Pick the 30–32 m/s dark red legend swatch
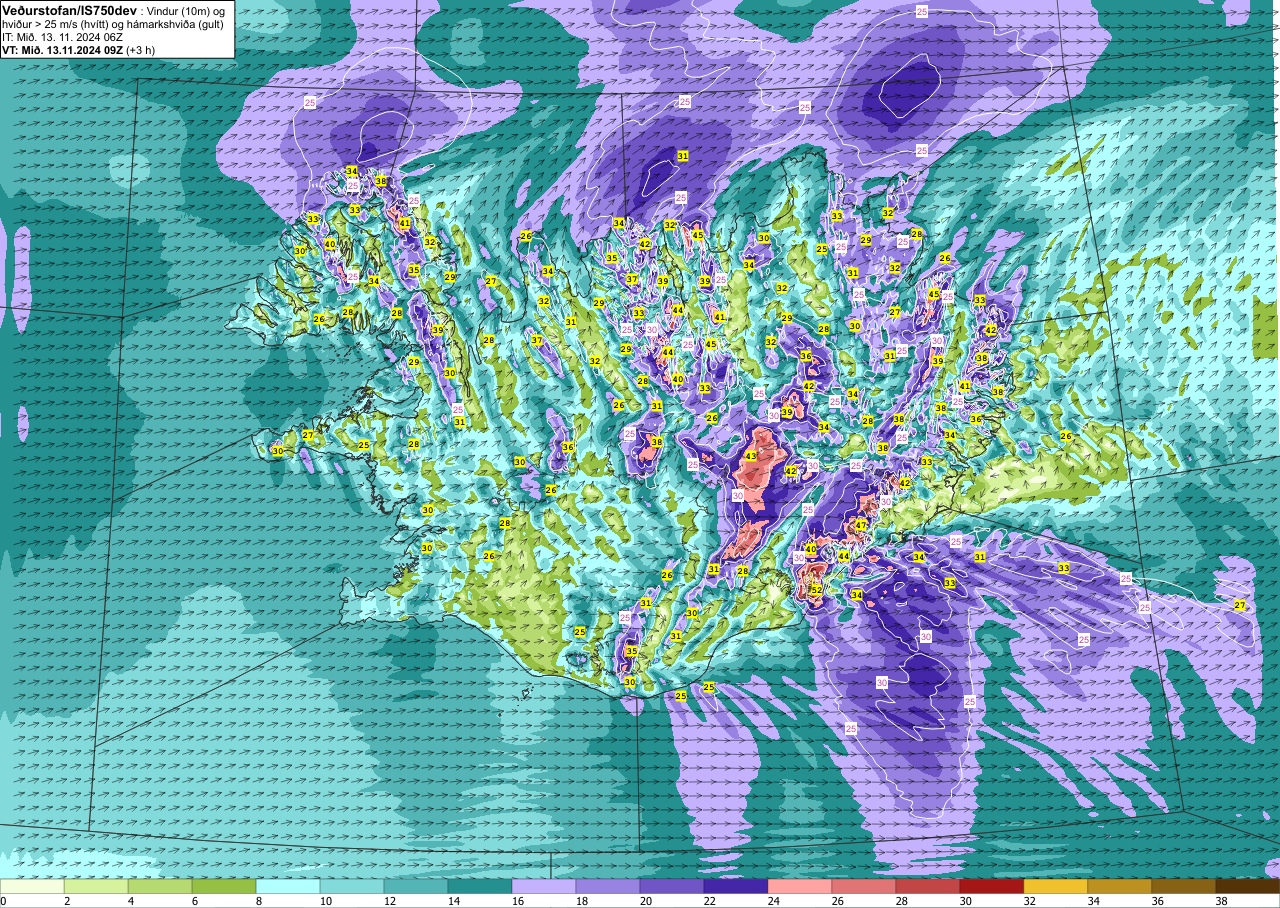Viewport: 1280px width, 908px height. [992, 886]
